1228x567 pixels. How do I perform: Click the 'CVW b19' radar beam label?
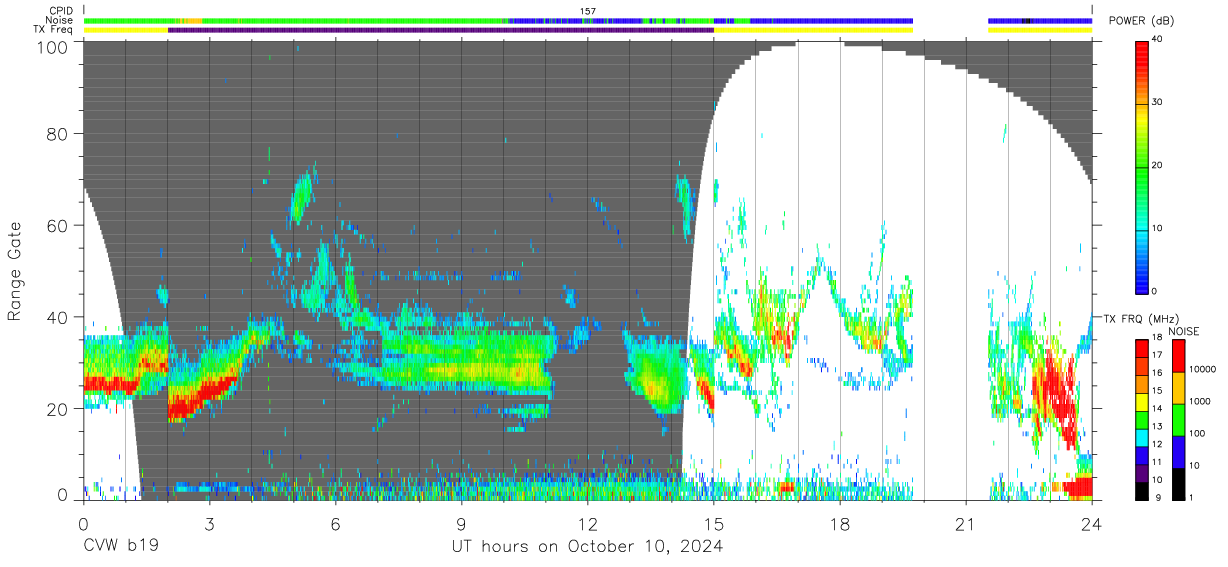coord(119,547)
